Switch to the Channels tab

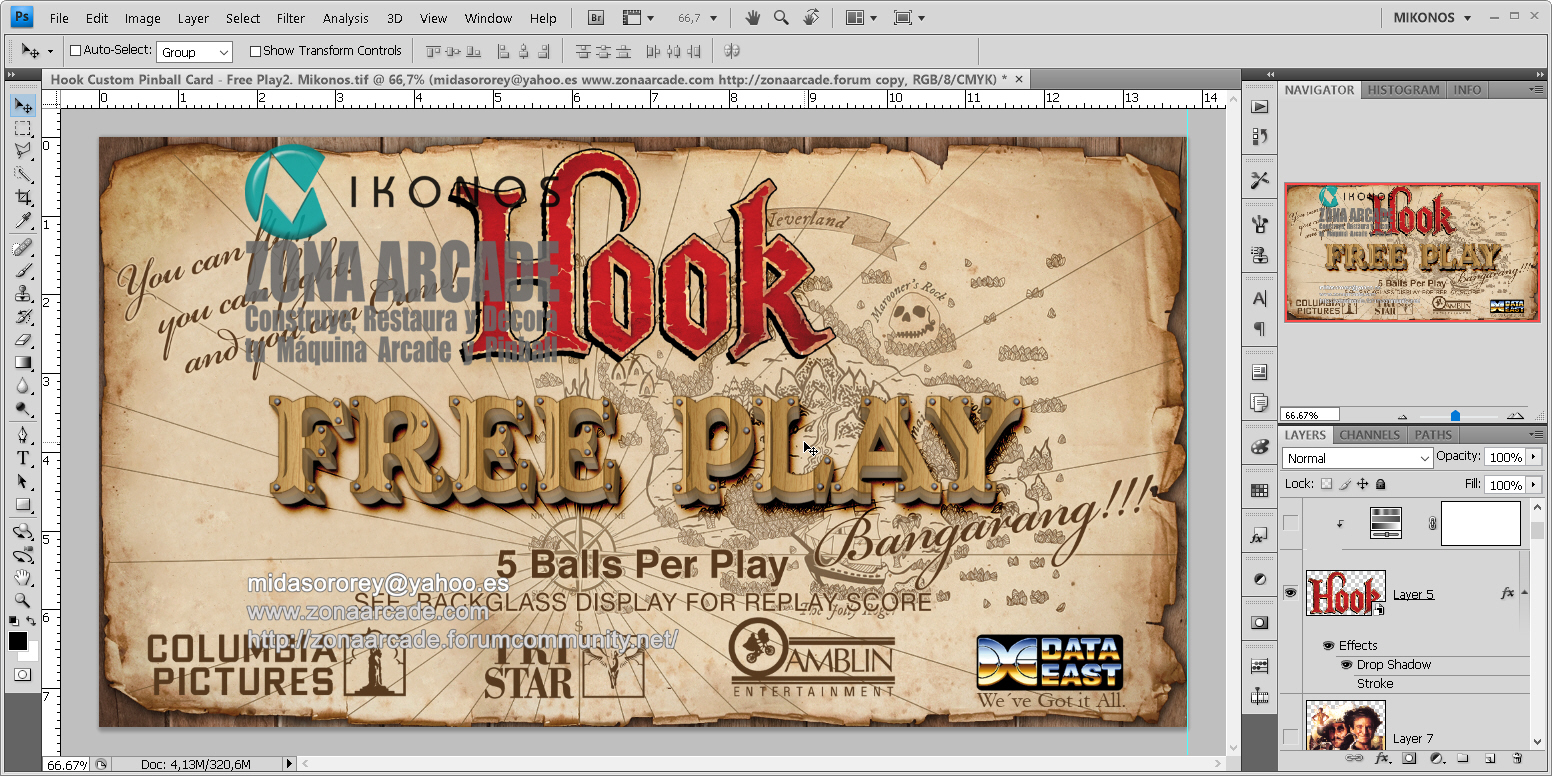pos(1369,435)
